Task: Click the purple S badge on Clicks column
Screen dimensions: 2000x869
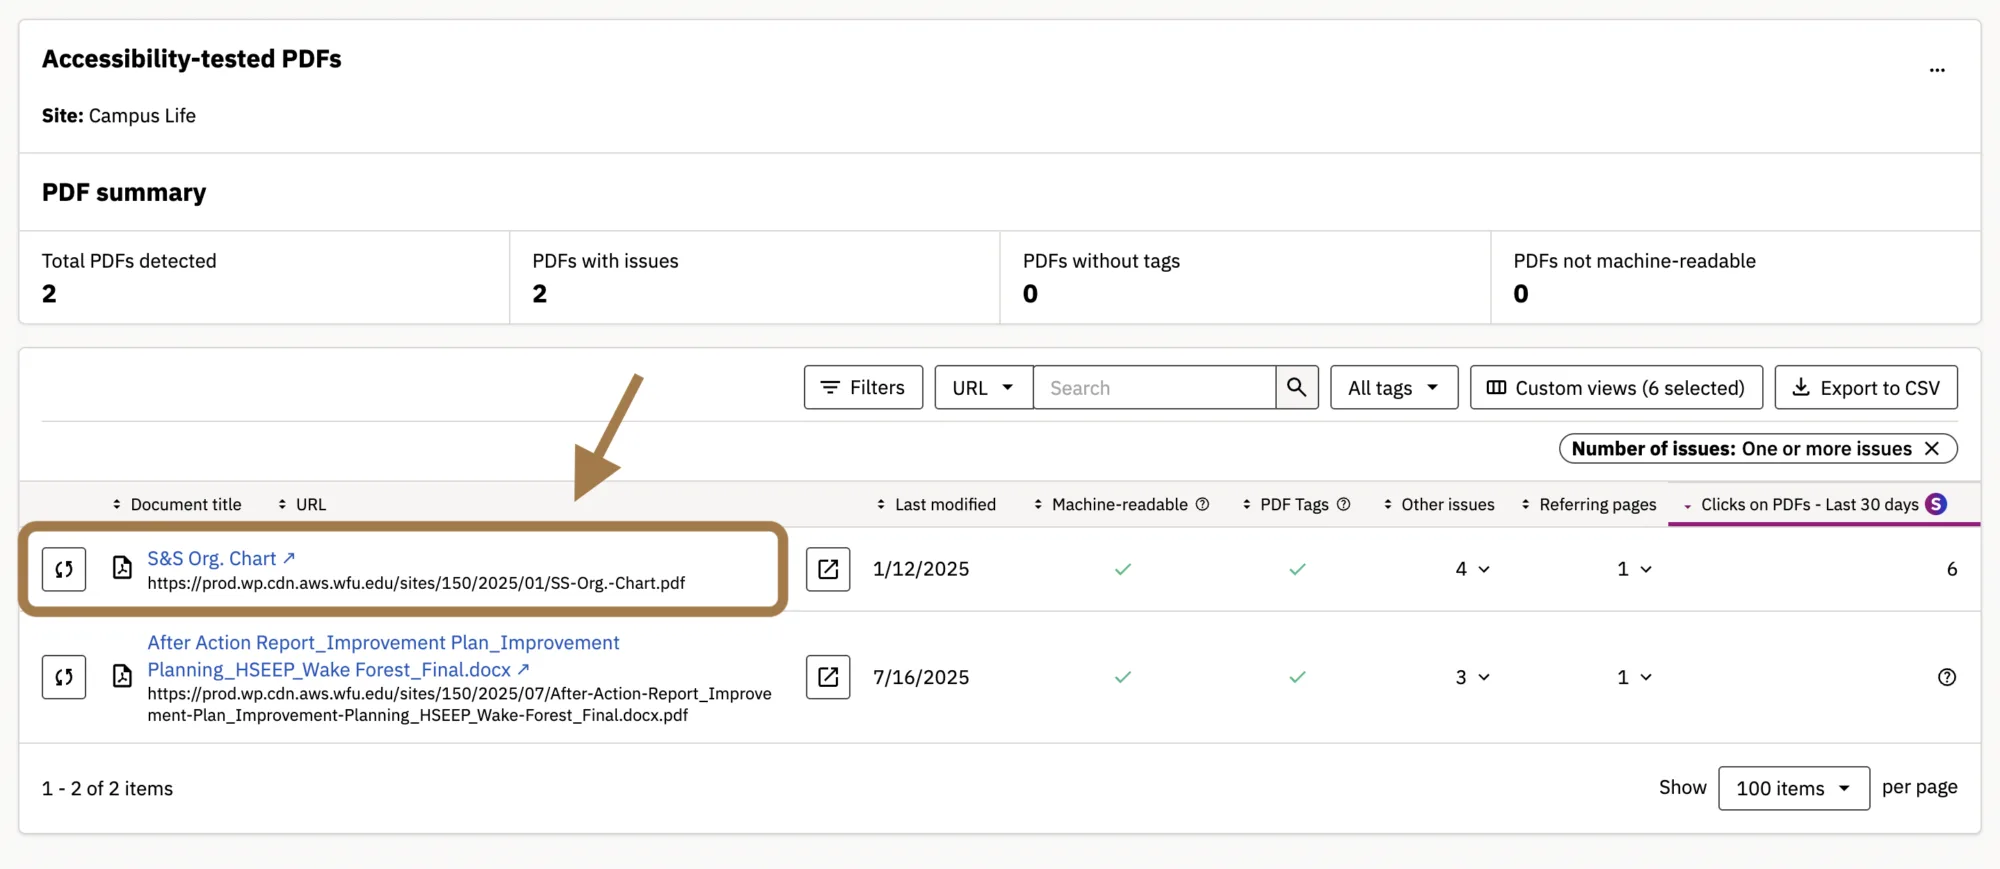Action: [x=1937, y=504]
